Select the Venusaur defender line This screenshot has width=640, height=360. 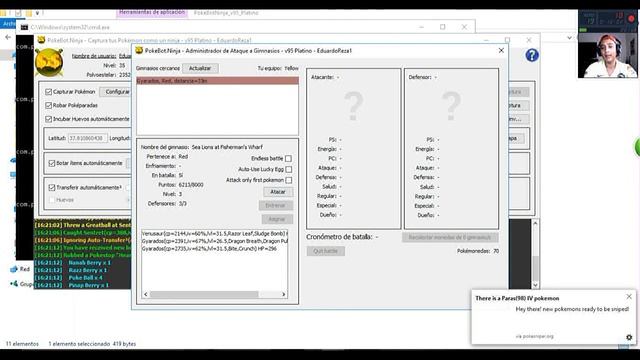click(215, 233)
